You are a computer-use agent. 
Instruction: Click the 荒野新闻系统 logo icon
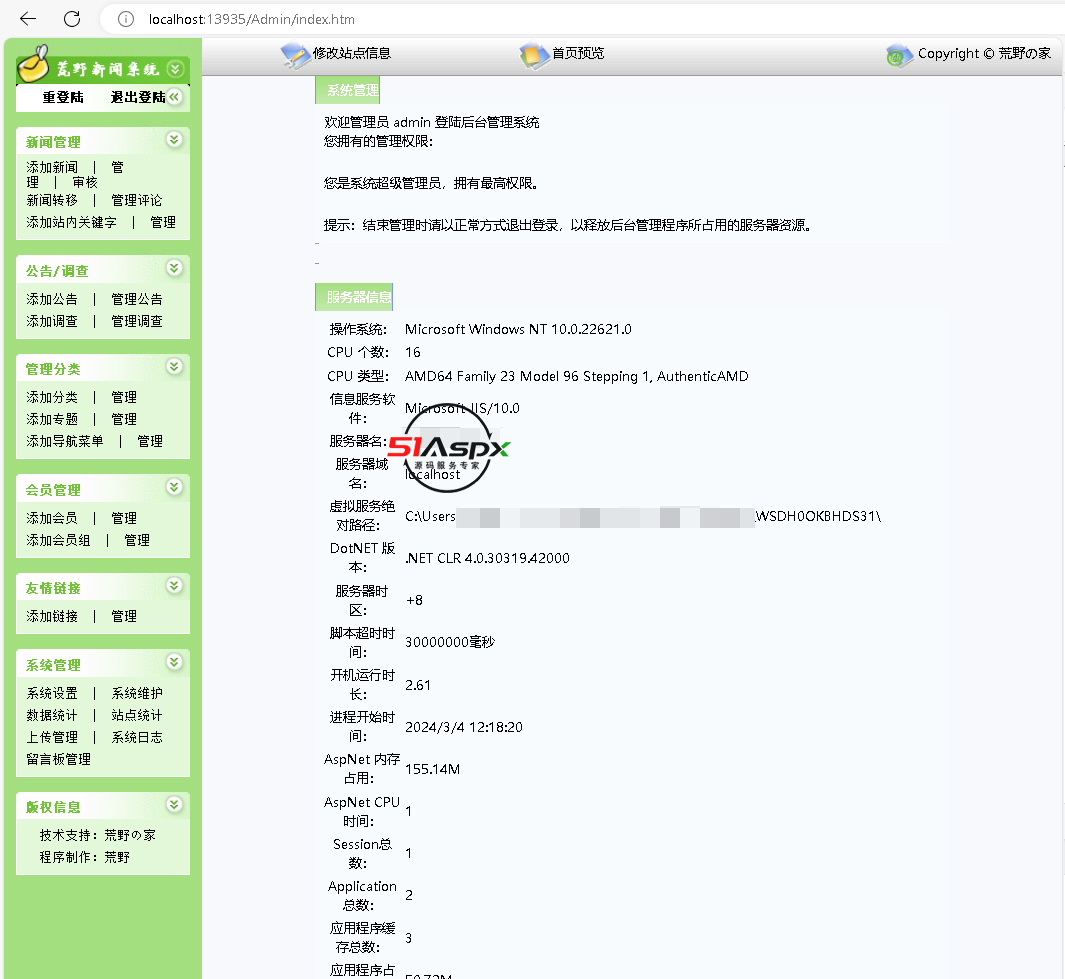(33, 63)
